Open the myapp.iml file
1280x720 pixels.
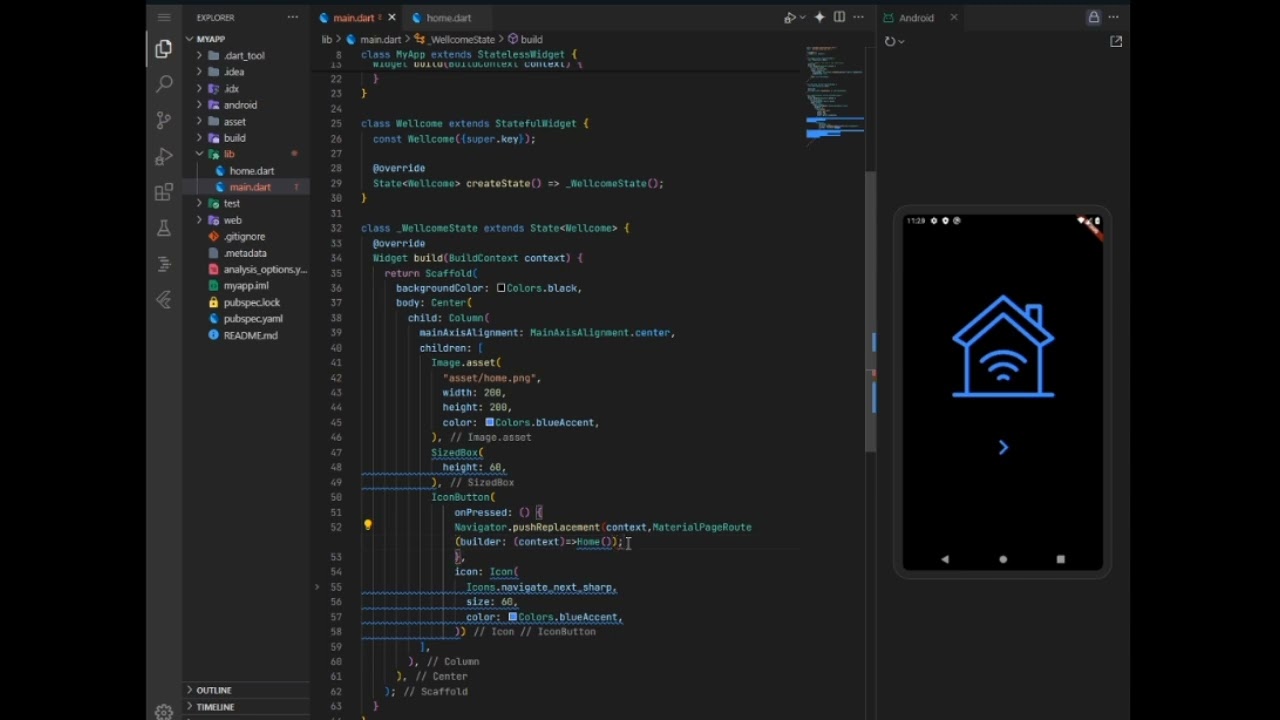pyautogui.click(x=246, y=286)
